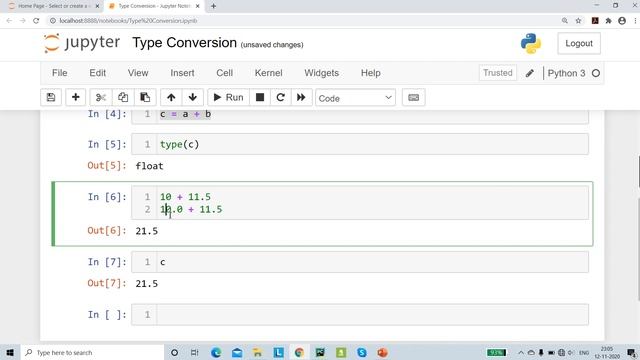Click the browser forward arrow
This screenshot has height=360, width=640.
coord(22,20)
